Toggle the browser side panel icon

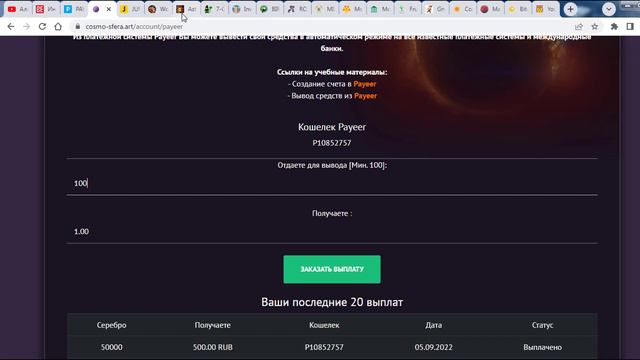coord(630,27)
